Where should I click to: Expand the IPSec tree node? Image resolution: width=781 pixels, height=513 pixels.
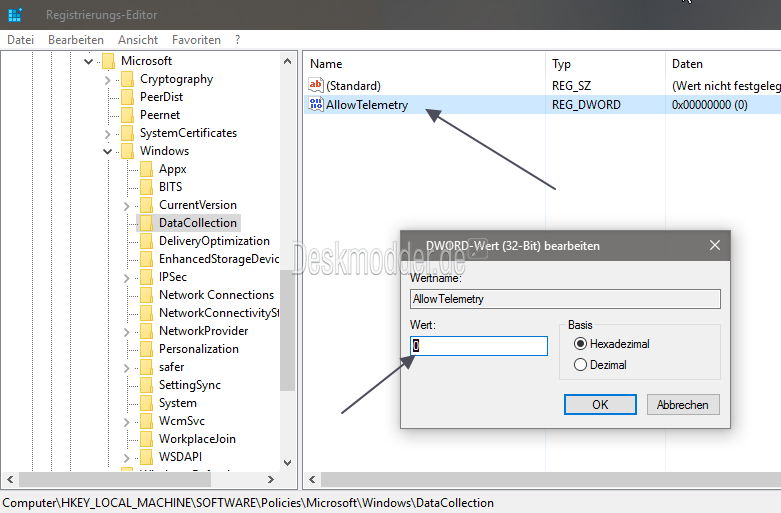(127, 278)
